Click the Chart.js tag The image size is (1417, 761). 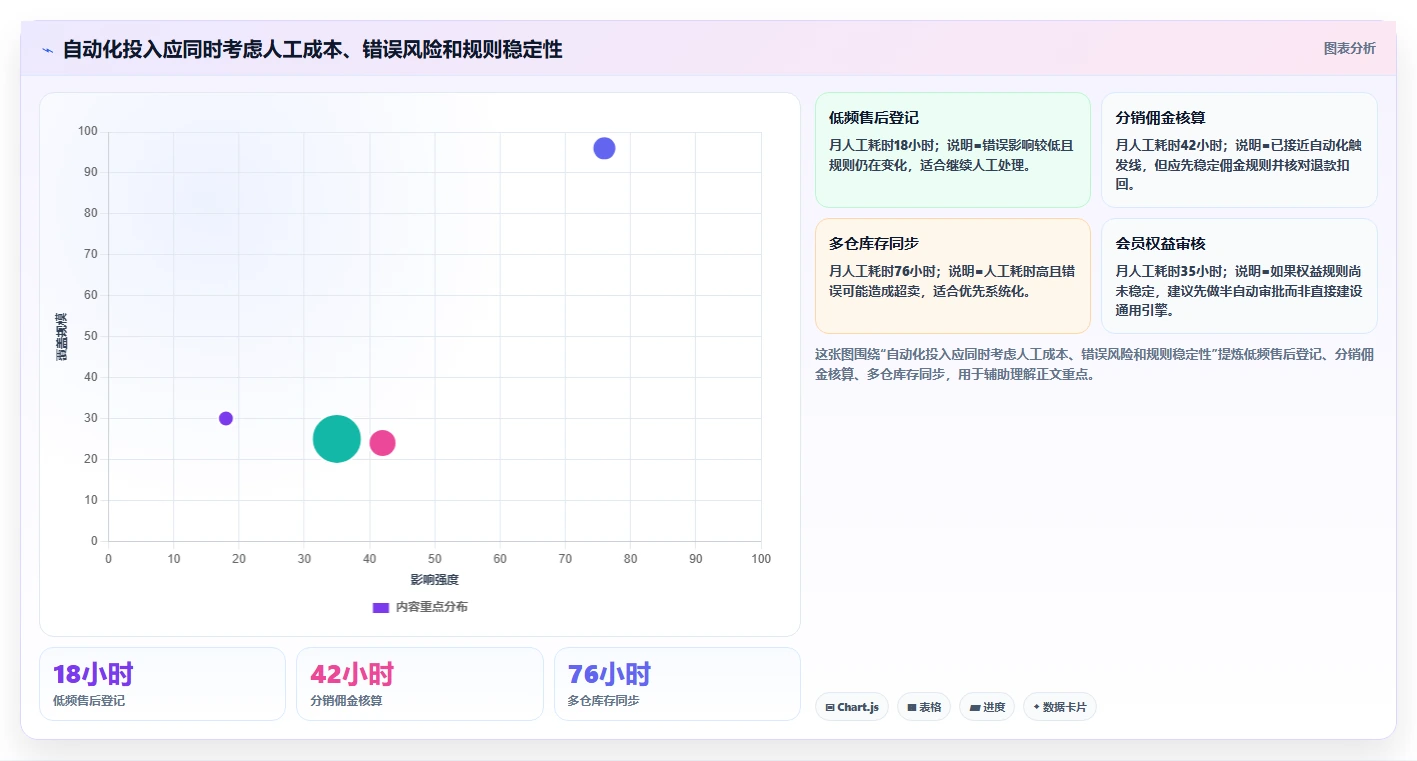click(852, 707)
